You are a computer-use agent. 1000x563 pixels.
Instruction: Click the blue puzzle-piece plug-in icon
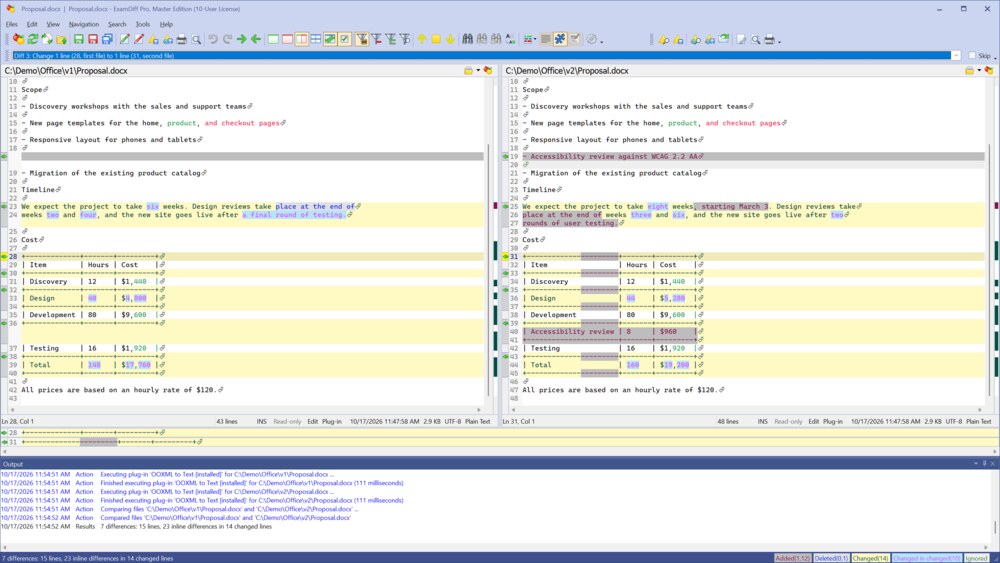coord(560,40)
